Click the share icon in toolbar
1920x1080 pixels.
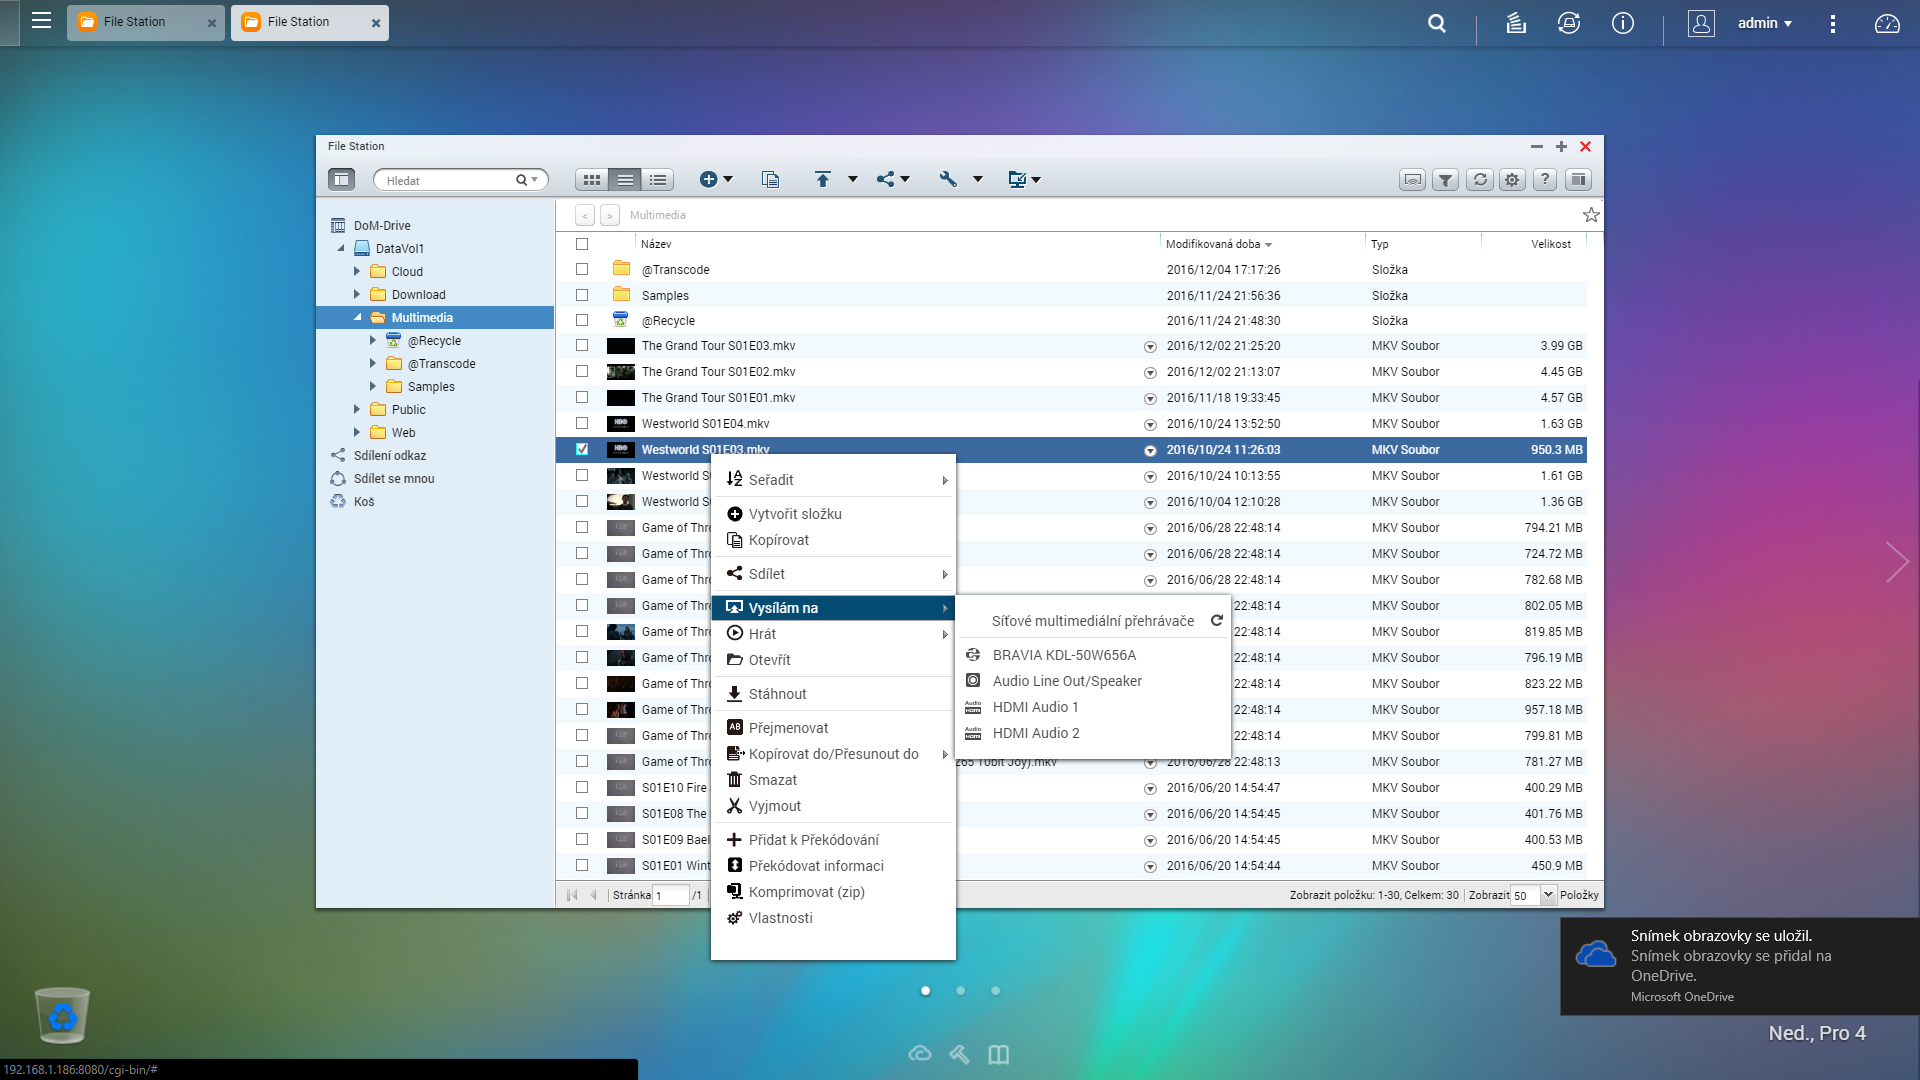point(886,179)
